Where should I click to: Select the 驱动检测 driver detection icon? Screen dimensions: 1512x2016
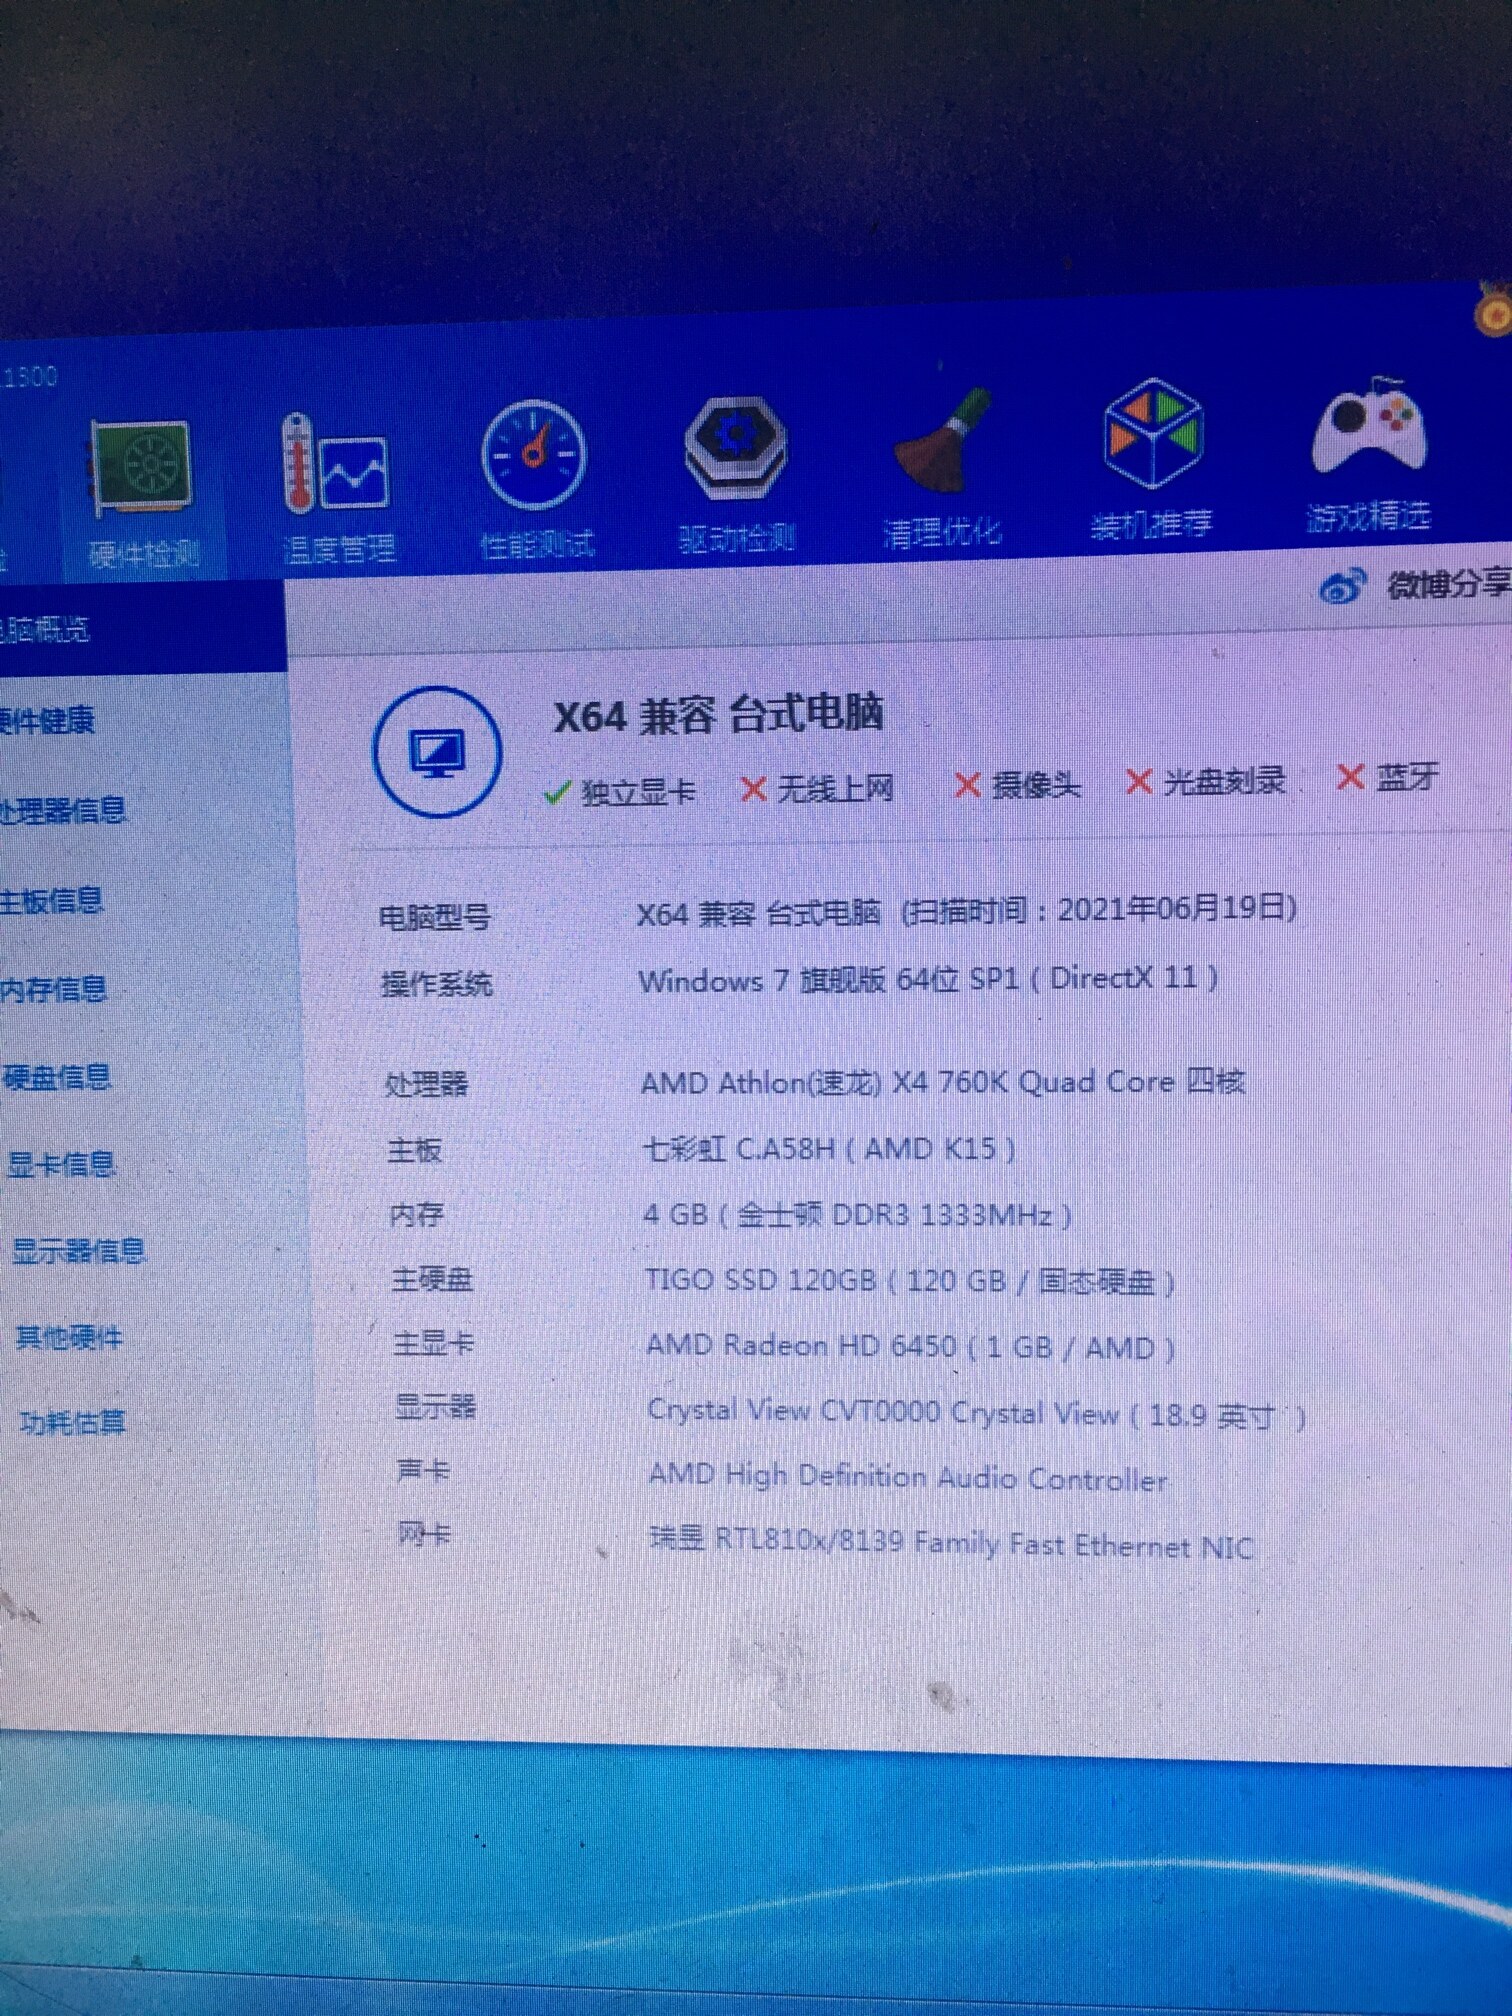pyautogui.click(x=735, y=449)
